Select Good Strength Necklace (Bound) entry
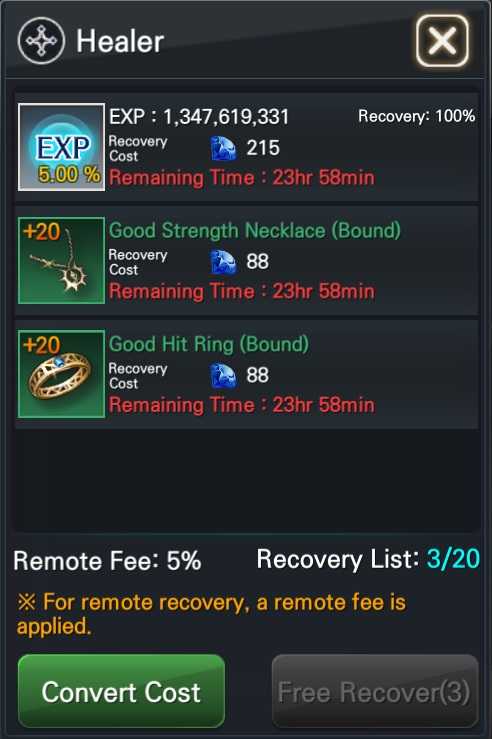The height and width of the screenshot is (739, 492). (x=247, y=260)
